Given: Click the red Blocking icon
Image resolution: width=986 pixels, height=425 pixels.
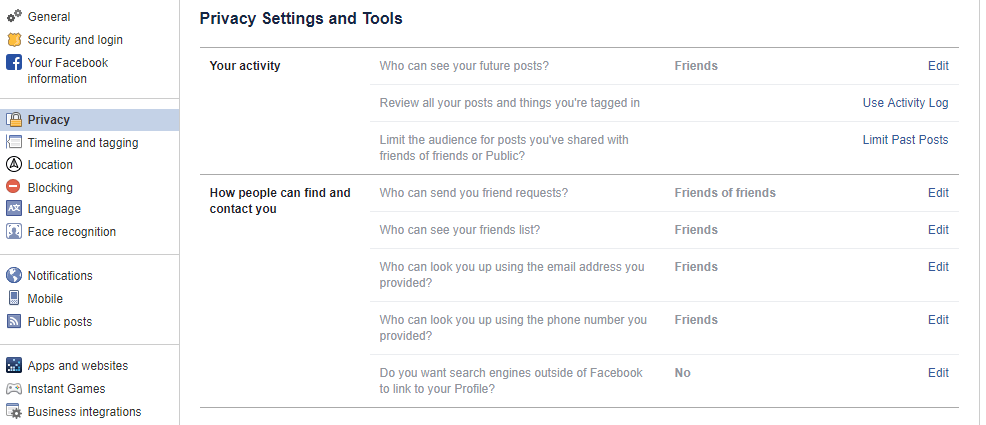Looking at the screenshot, I should coord(14,187).
